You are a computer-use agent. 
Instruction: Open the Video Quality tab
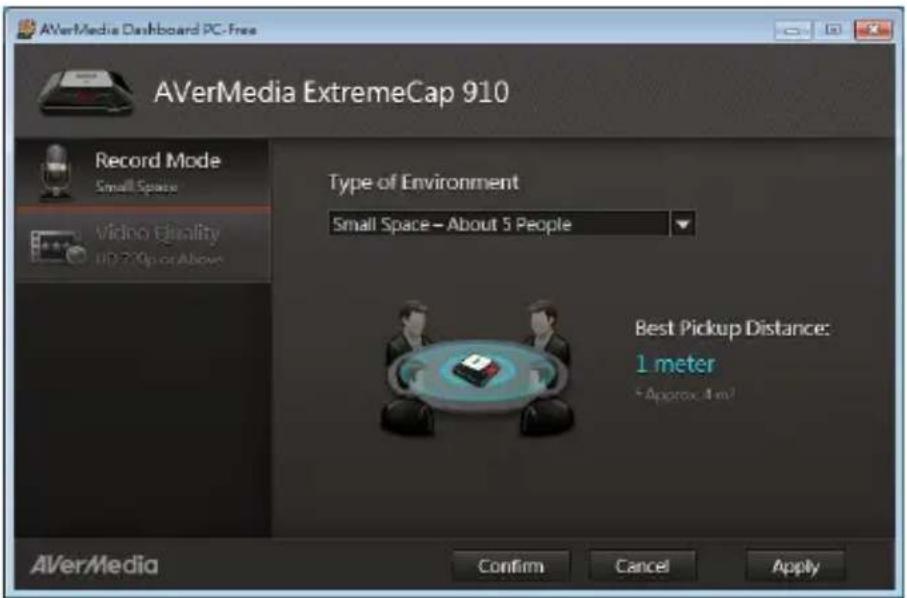pos(142,247)
